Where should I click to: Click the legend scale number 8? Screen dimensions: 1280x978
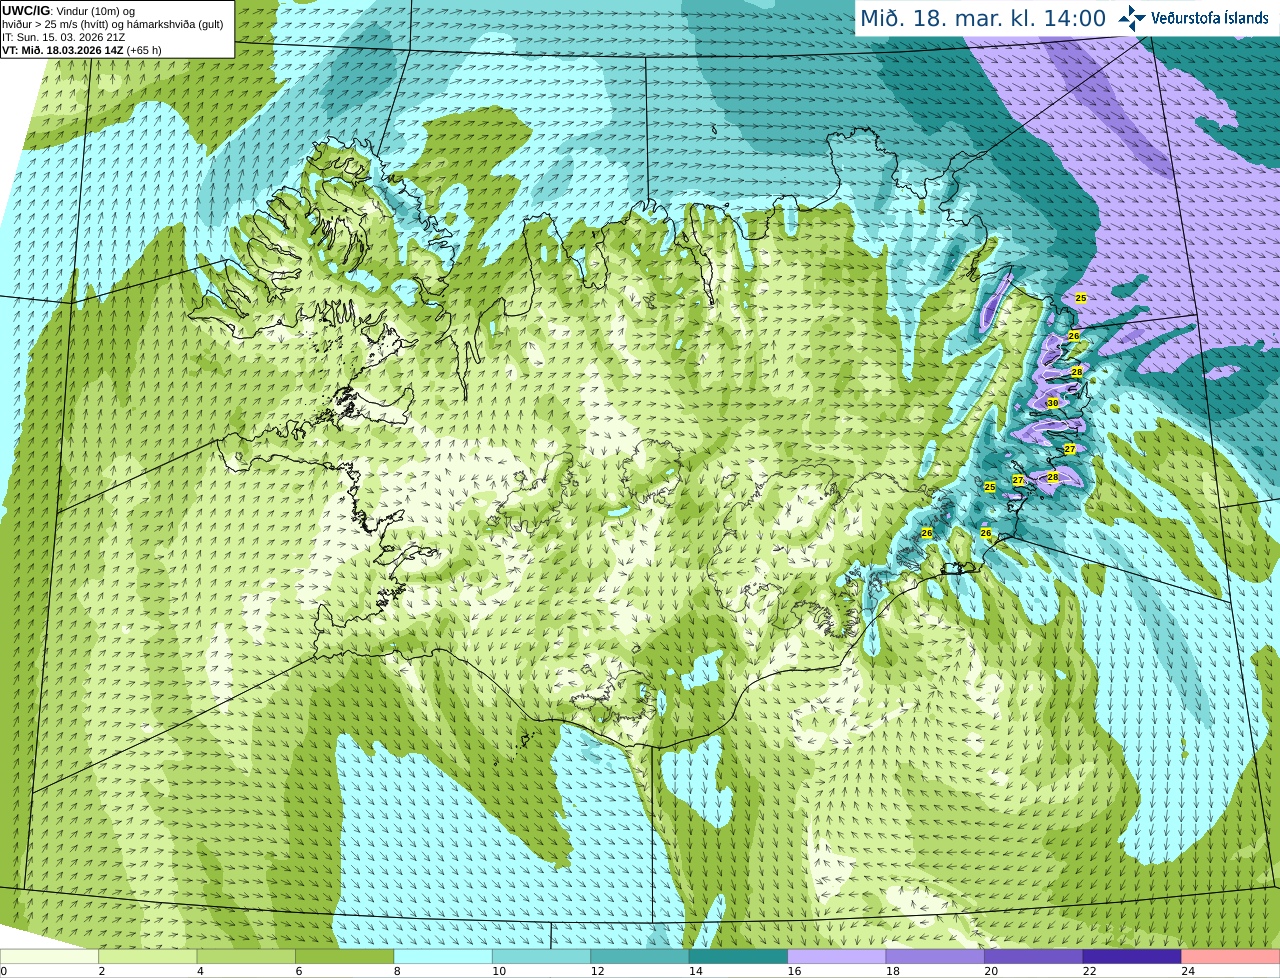pos(397,971)
